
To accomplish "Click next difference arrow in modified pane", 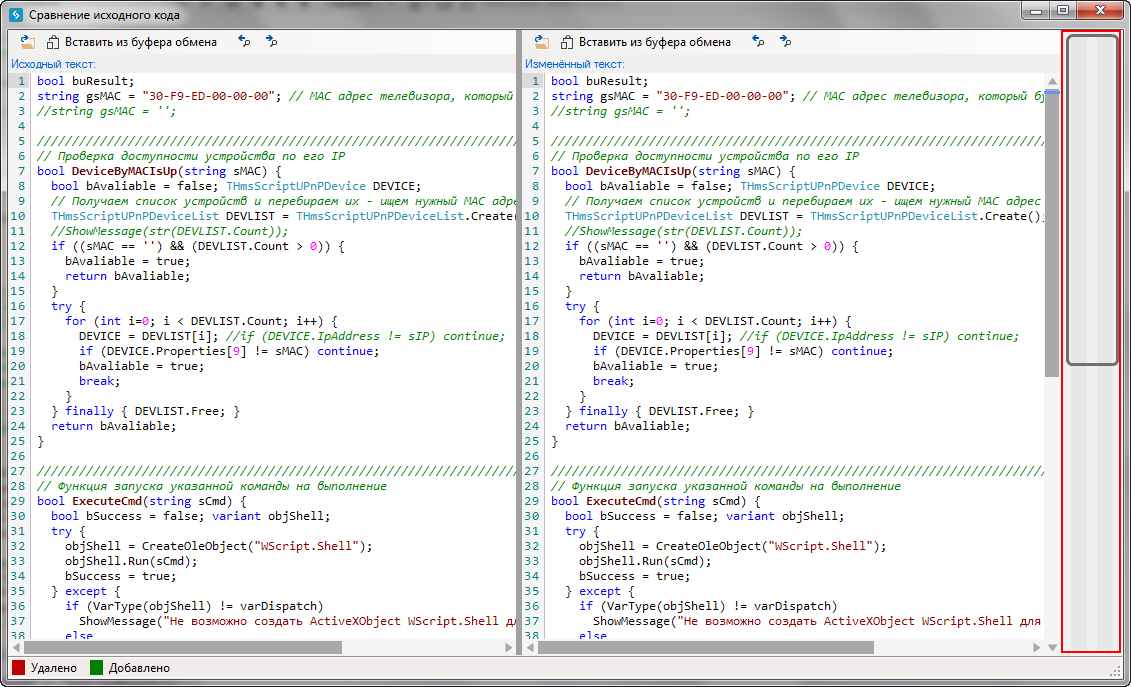I will tap(785, 42).
